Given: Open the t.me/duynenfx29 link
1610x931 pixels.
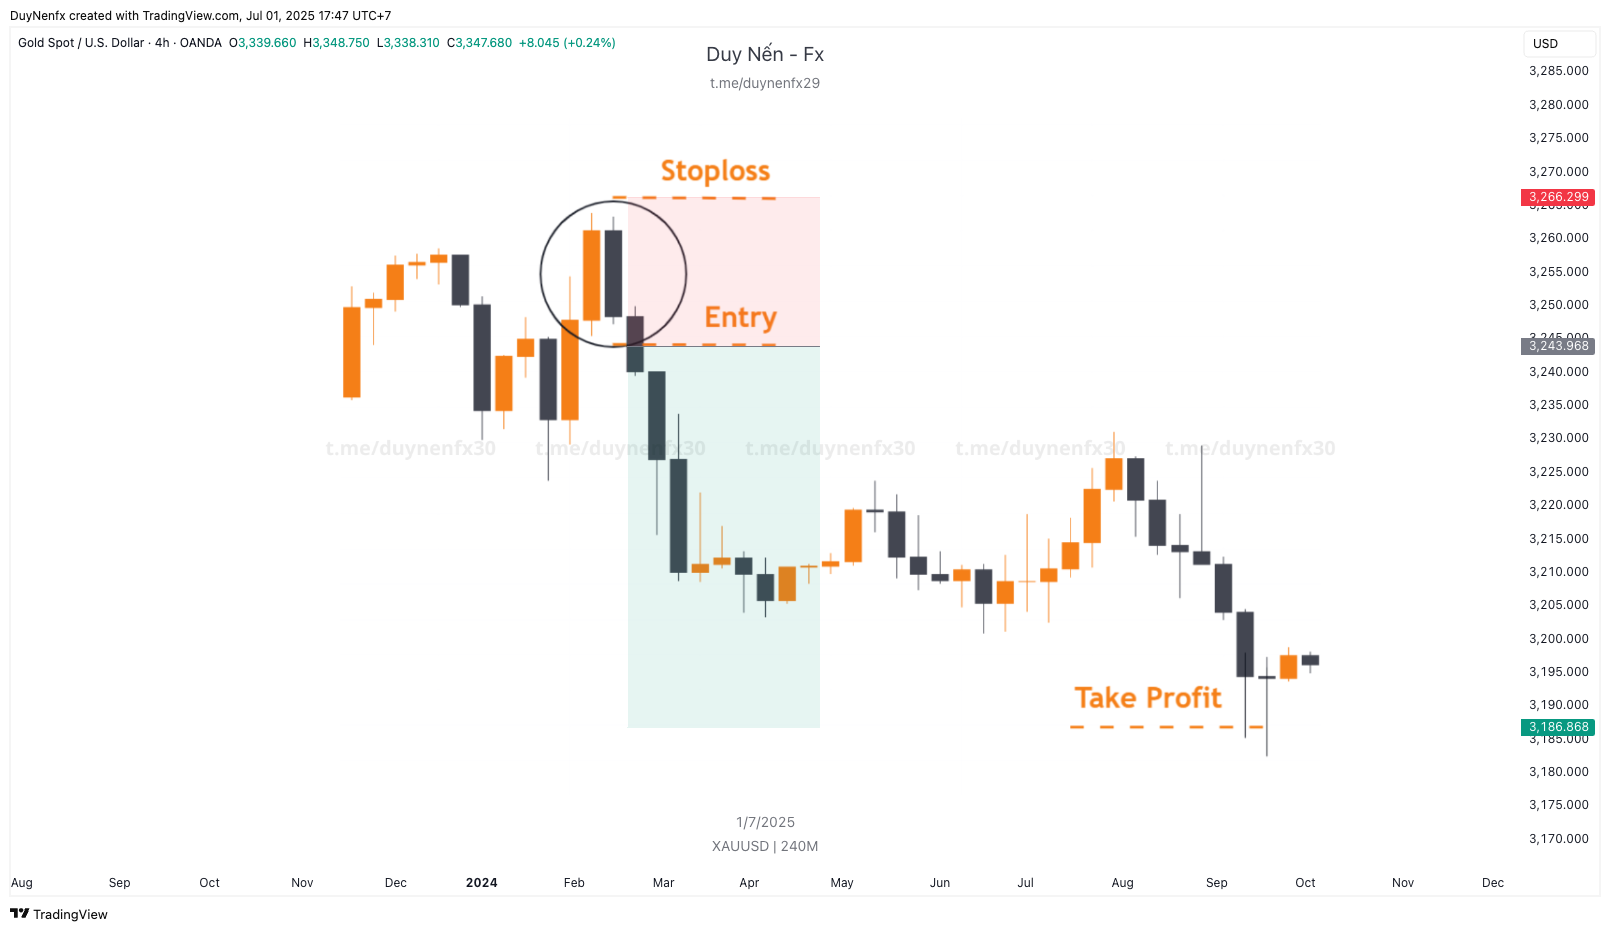Looking at the screenshot, I should click(x=764, y=83).
